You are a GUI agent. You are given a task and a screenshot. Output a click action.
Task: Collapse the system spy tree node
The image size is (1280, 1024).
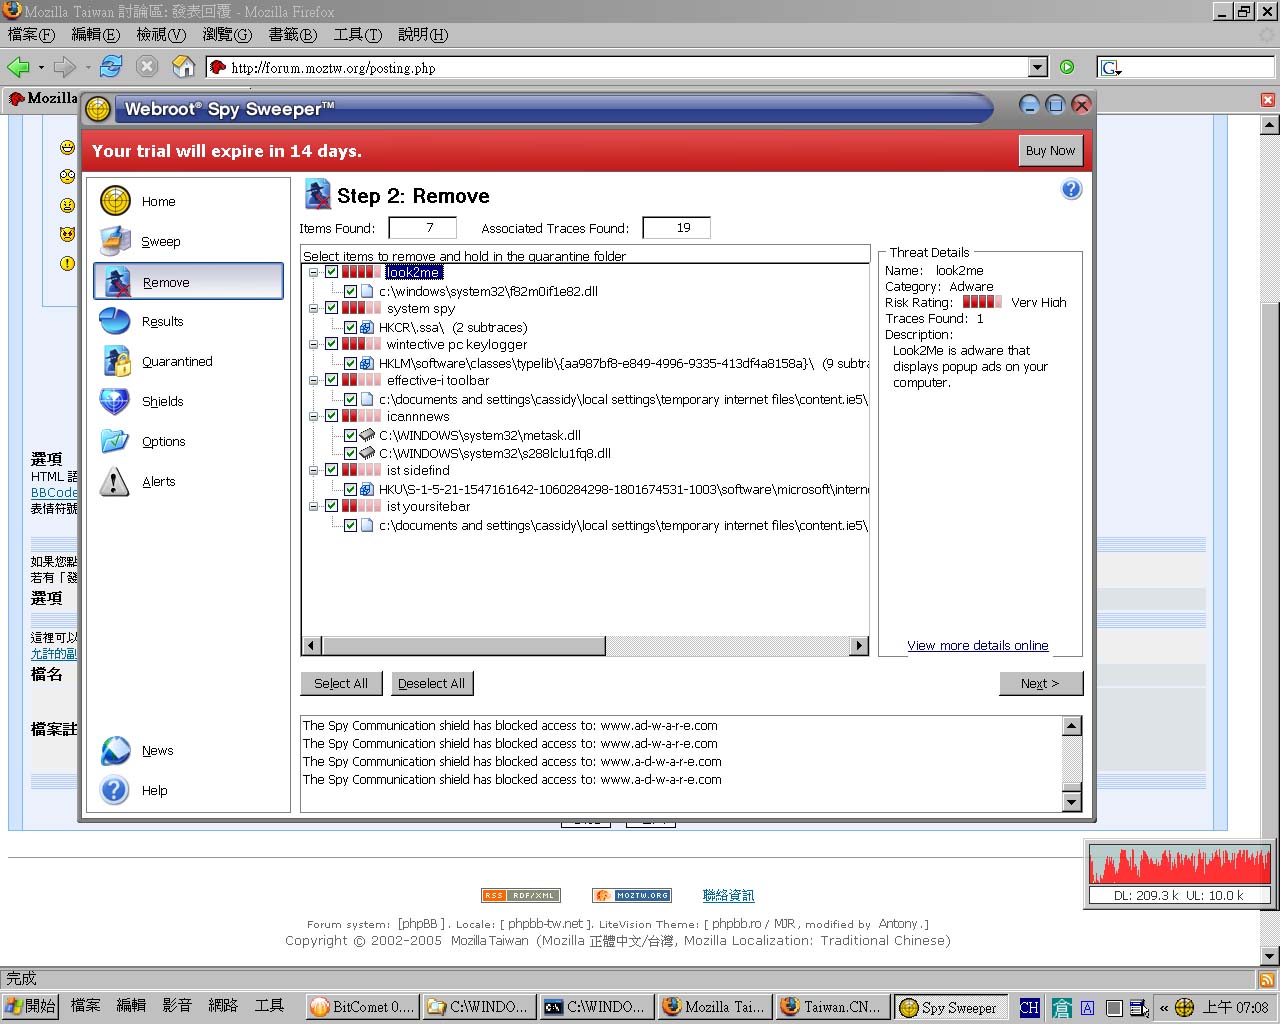click(313, 308)
